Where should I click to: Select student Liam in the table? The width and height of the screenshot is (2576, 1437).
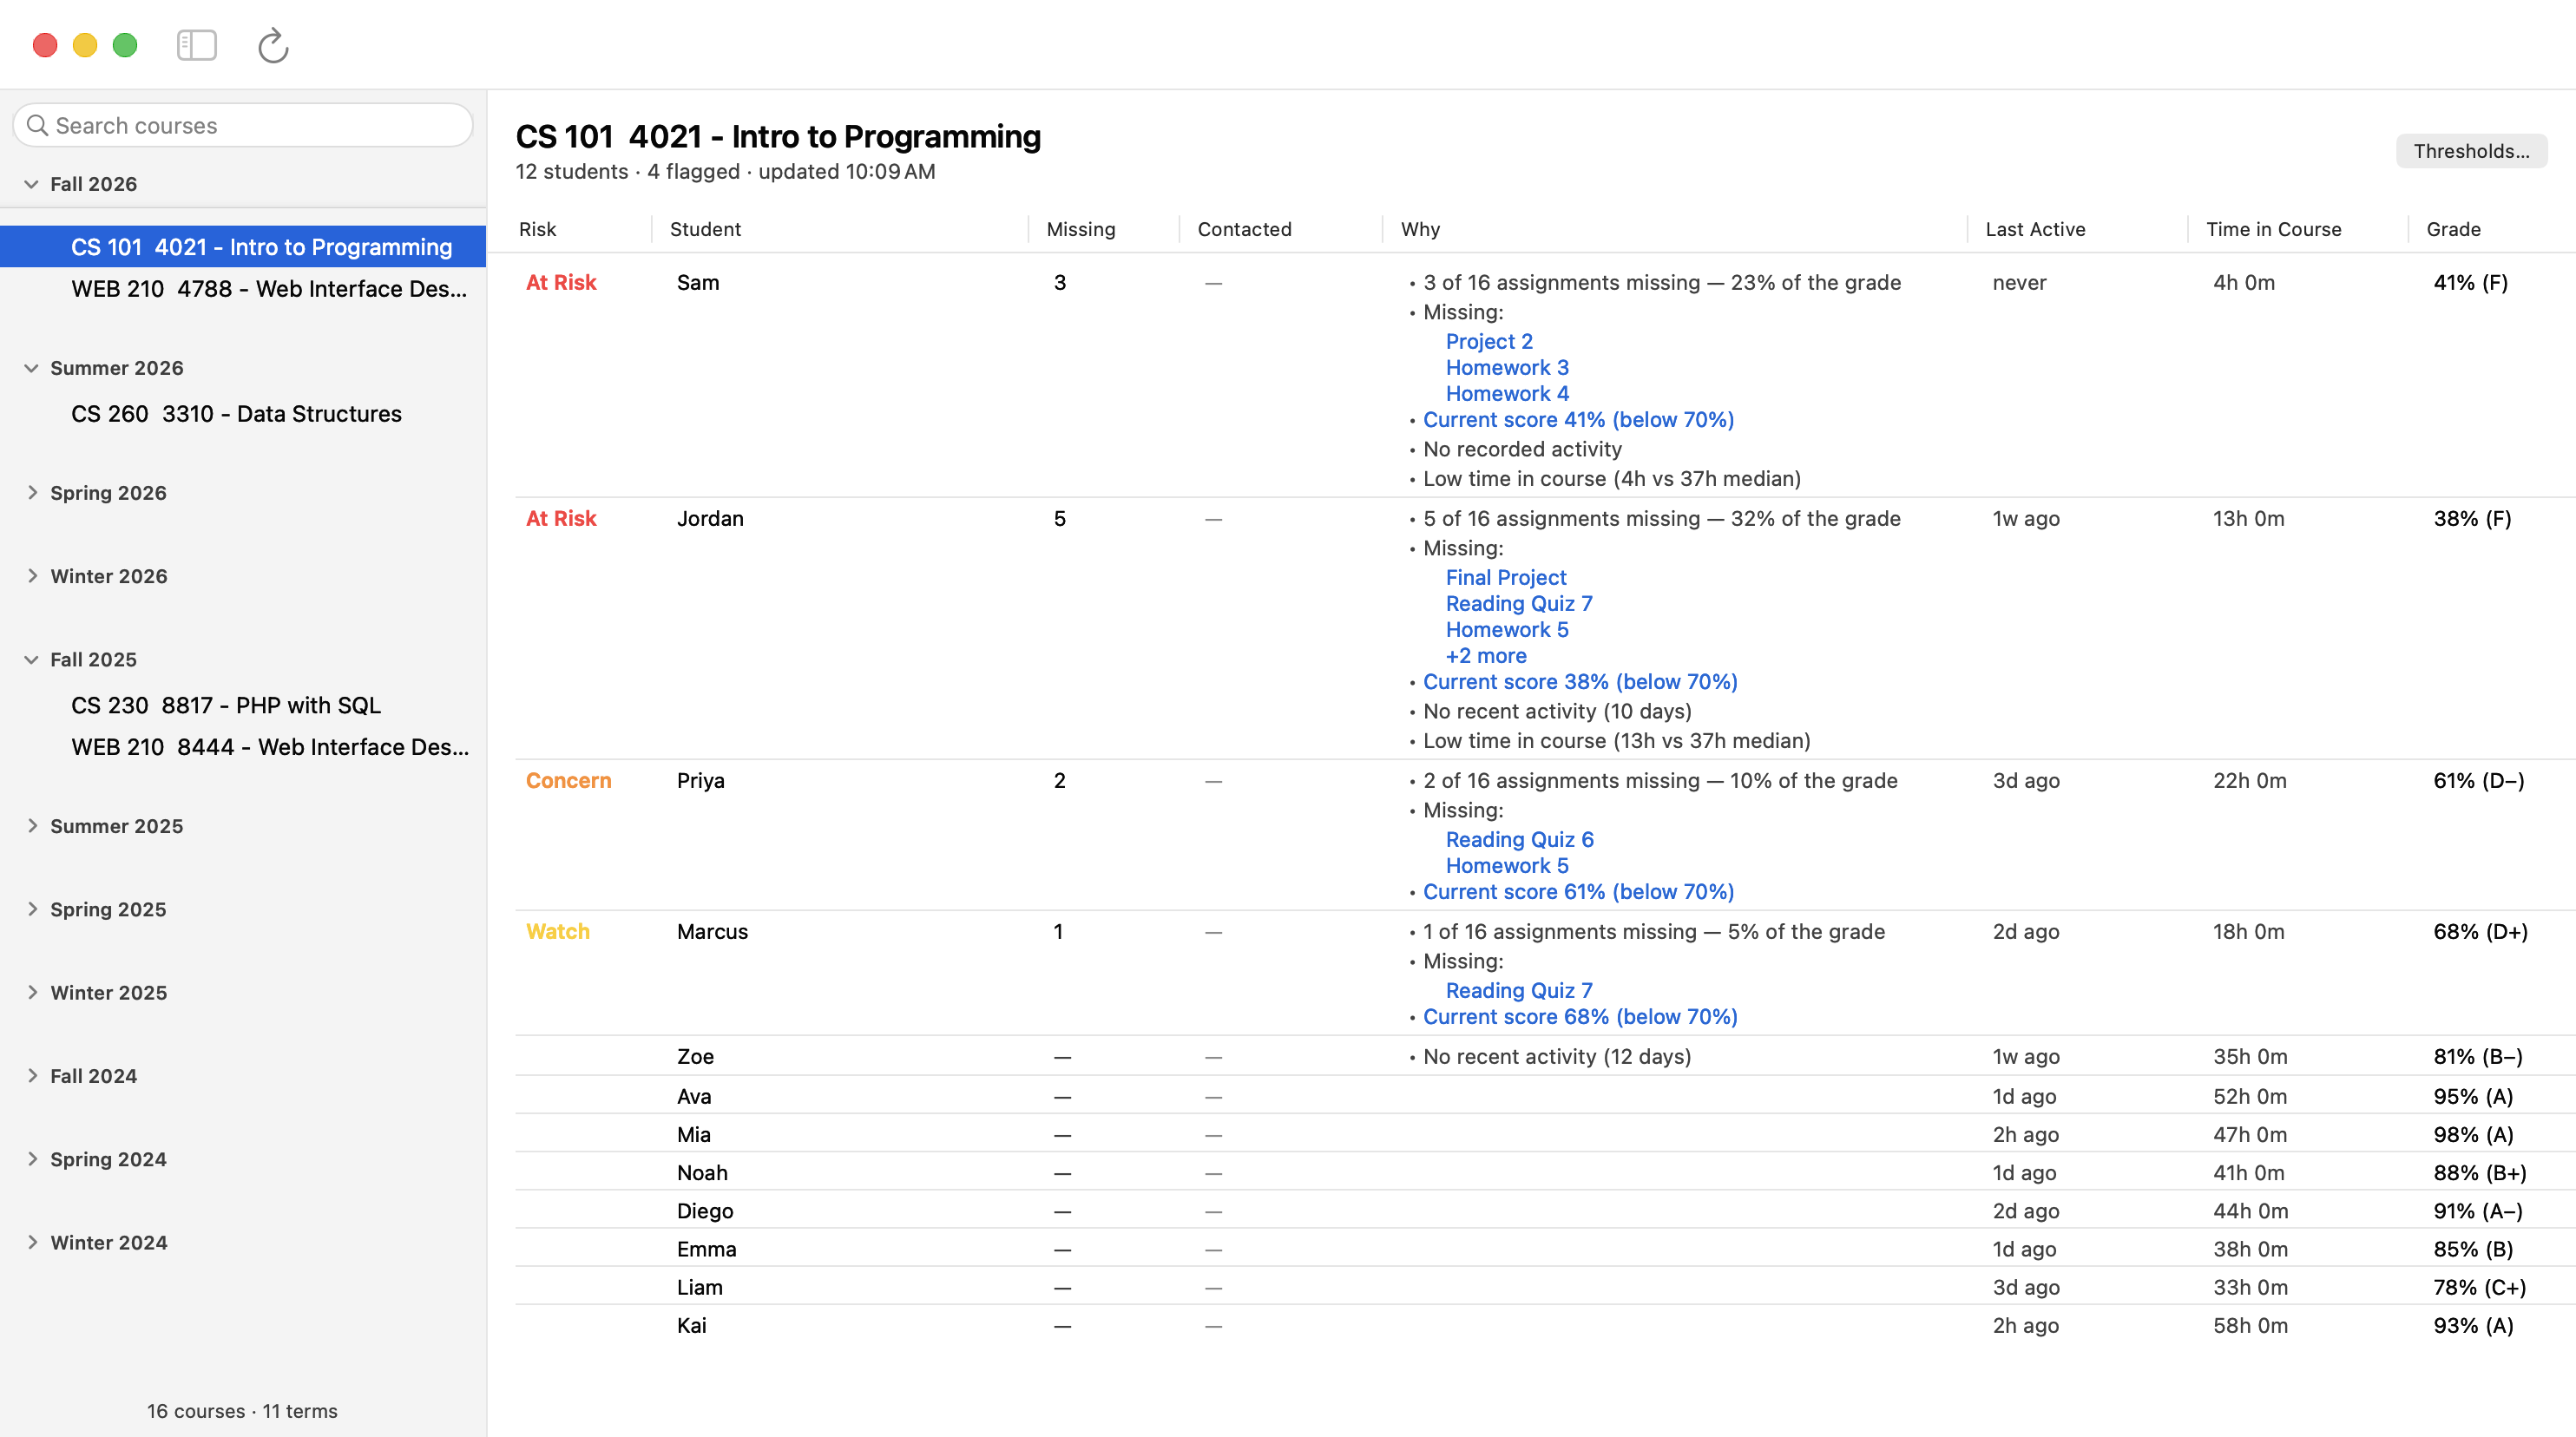coord(699,1288)
